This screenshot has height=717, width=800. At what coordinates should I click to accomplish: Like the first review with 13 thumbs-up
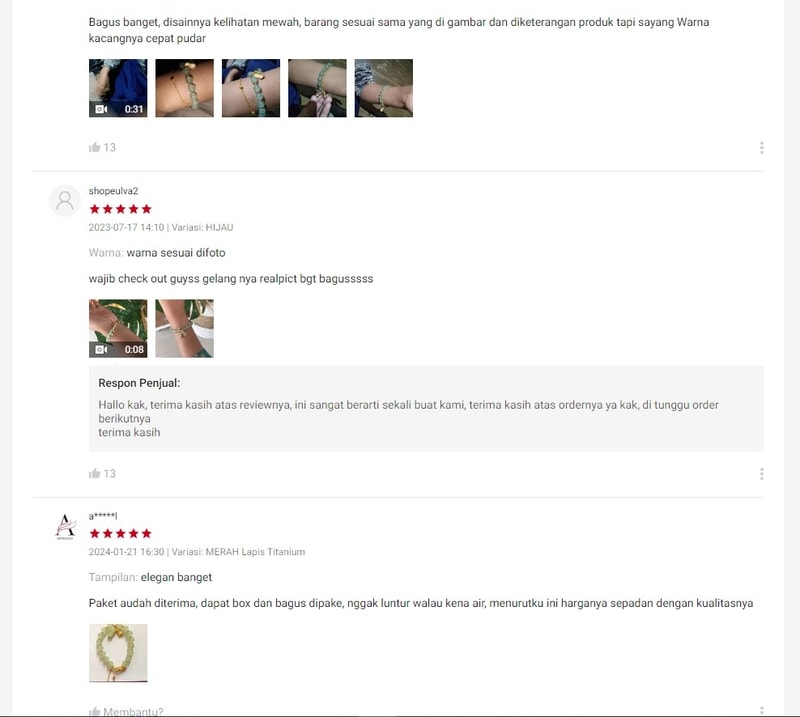(x=94, y=147)
